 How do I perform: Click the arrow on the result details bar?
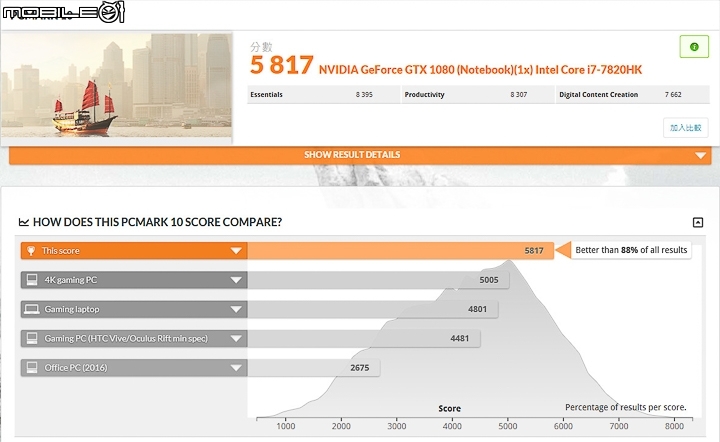pyautogui.click(x=700, y=156)
